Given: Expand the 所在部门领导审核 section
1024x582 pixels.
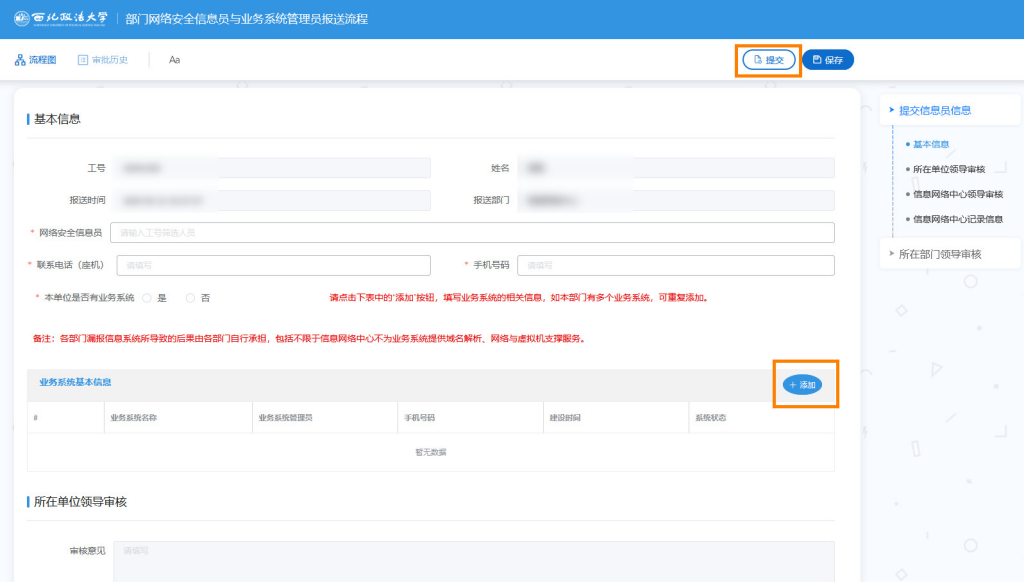Looking at the screenshot, I should click(891, 254).
